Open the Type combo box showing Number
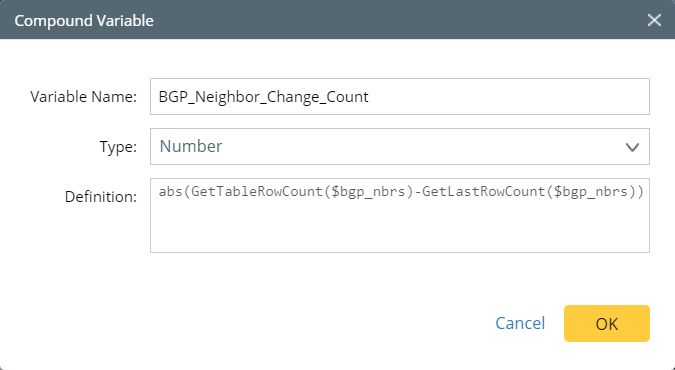The width and height of the screenshot is (675, 370). coord(399,146)
